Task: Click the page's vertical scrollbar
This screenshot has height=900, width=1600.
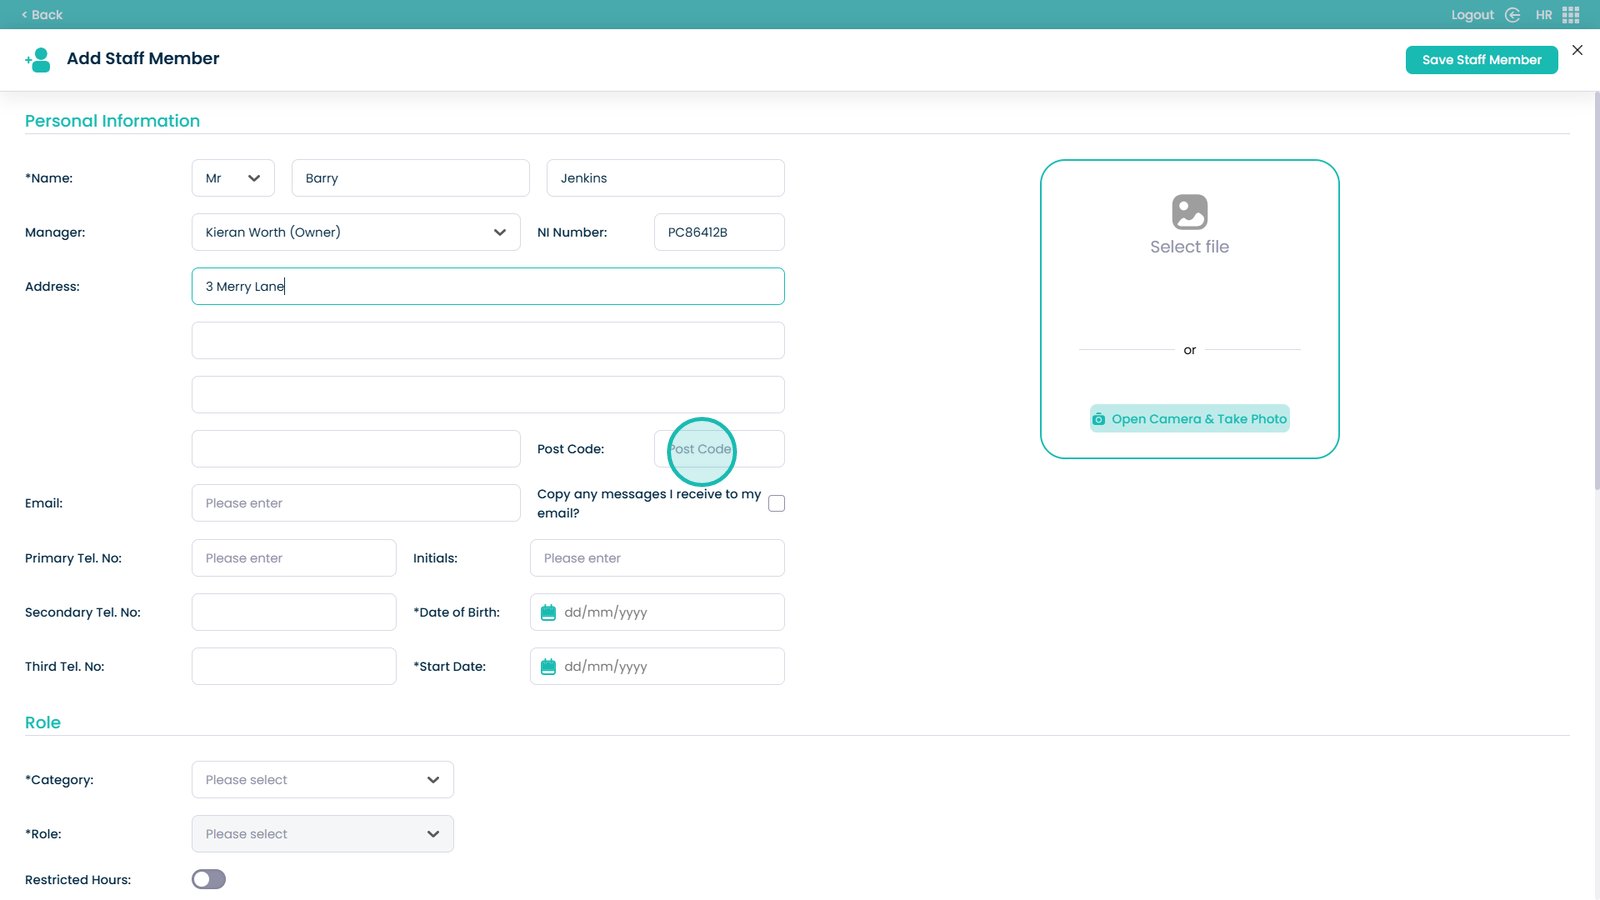Action: click(x=1596, y=290)
